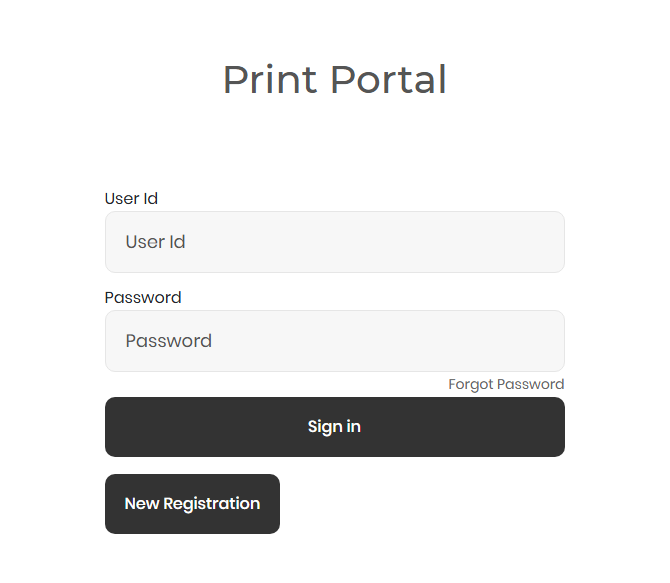Click the Password label above the field
This screenshot has height=583, width=670.
coord(143,297)
